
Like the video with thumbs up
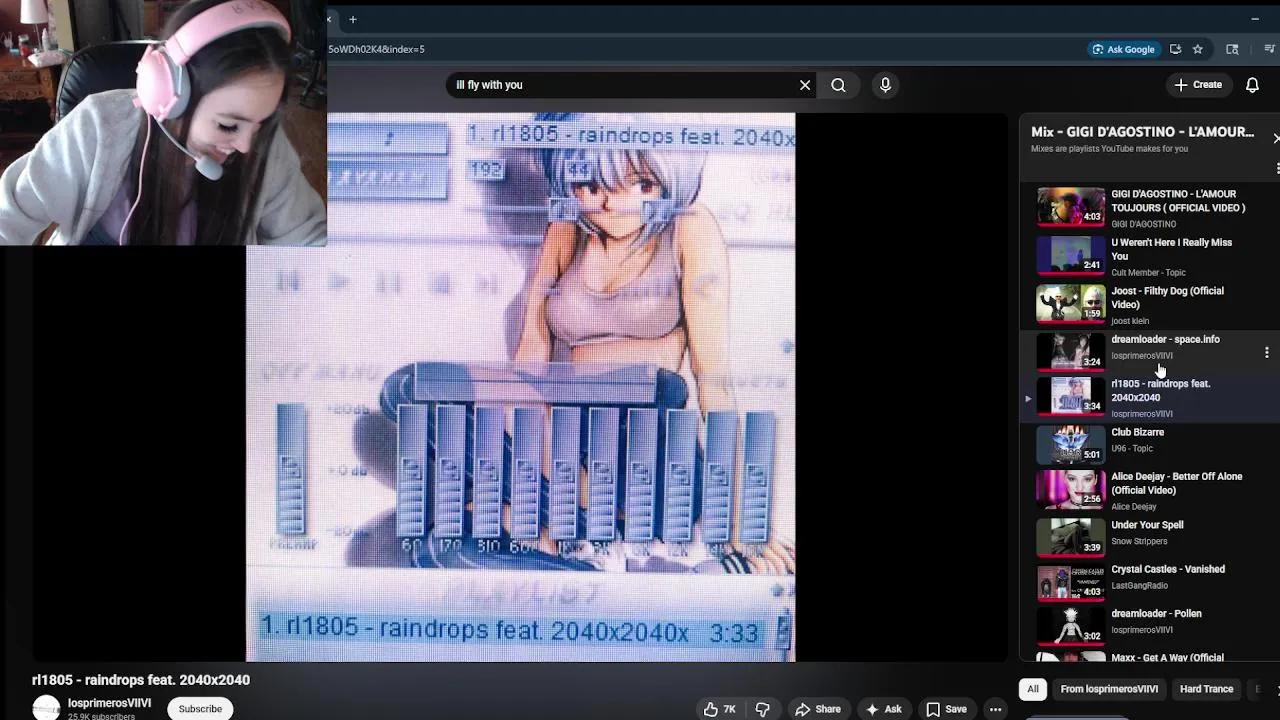pos(720,709)
